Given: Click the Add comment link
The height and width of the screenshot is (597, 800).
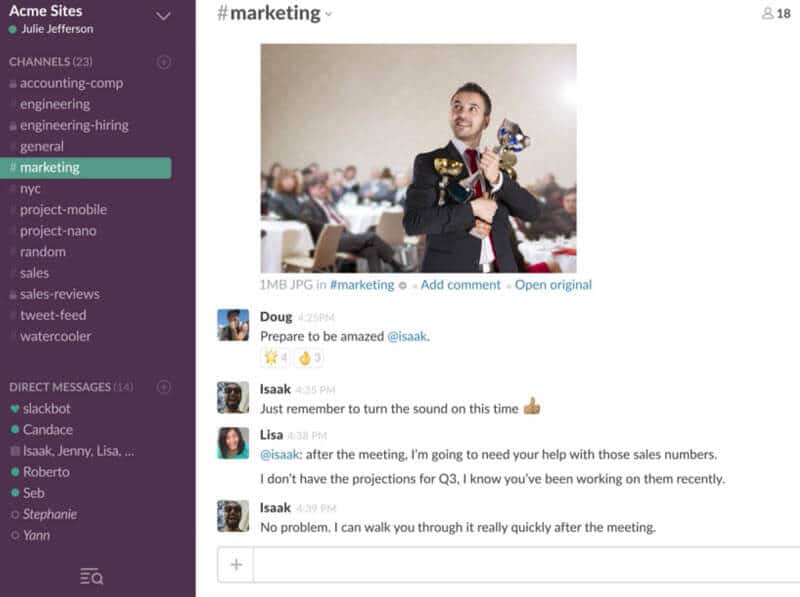Looking at the screenshot, I should click(460, 285).
